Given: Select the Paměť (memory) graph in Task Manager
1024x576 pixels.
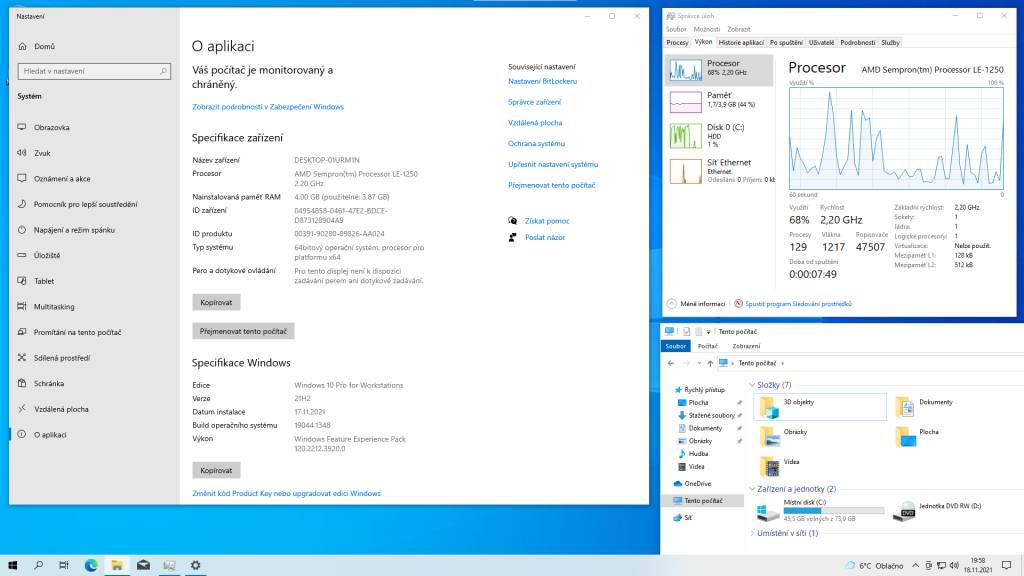Looking at the screenshot, I should (x=718, y=100).
